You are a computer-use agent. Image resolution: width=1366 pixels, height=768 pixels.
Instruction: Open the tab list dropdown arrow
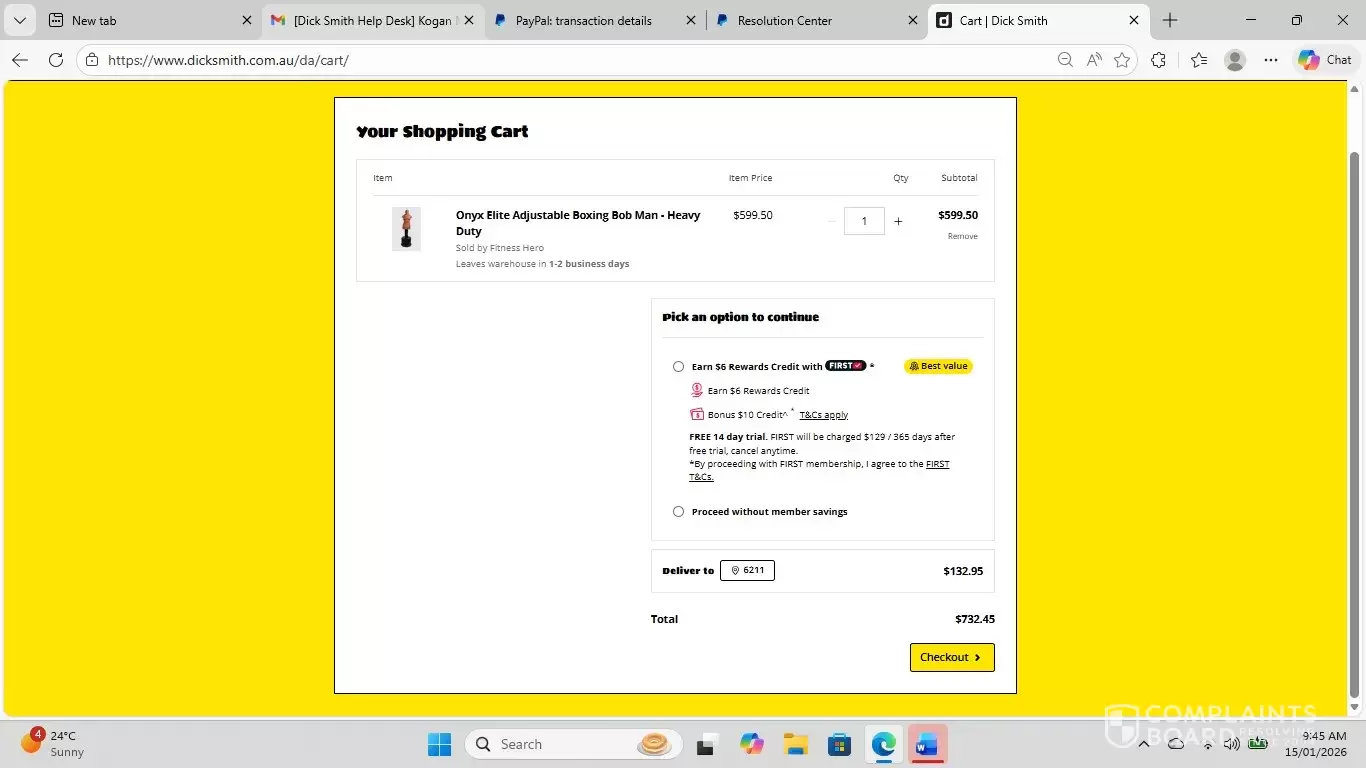20,20
